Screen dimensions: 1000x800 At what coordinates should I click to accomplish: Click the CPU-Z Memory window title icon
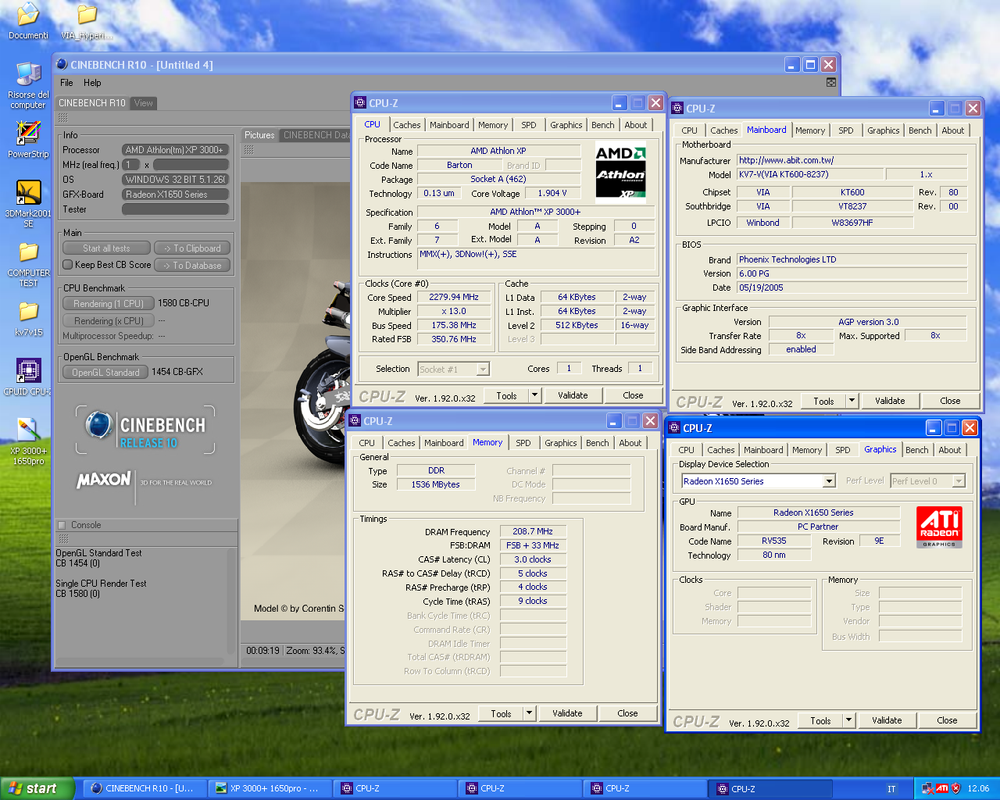click(355, 421)
